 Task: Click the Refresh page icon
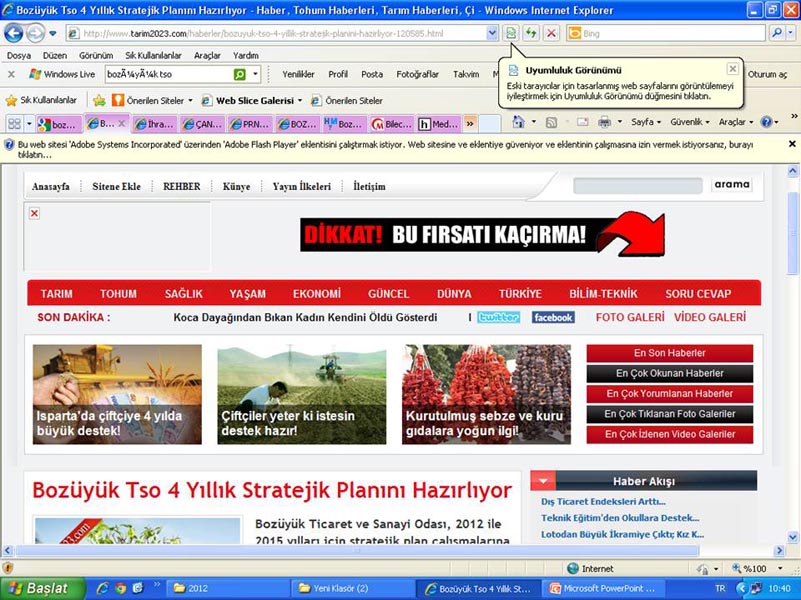531,34
